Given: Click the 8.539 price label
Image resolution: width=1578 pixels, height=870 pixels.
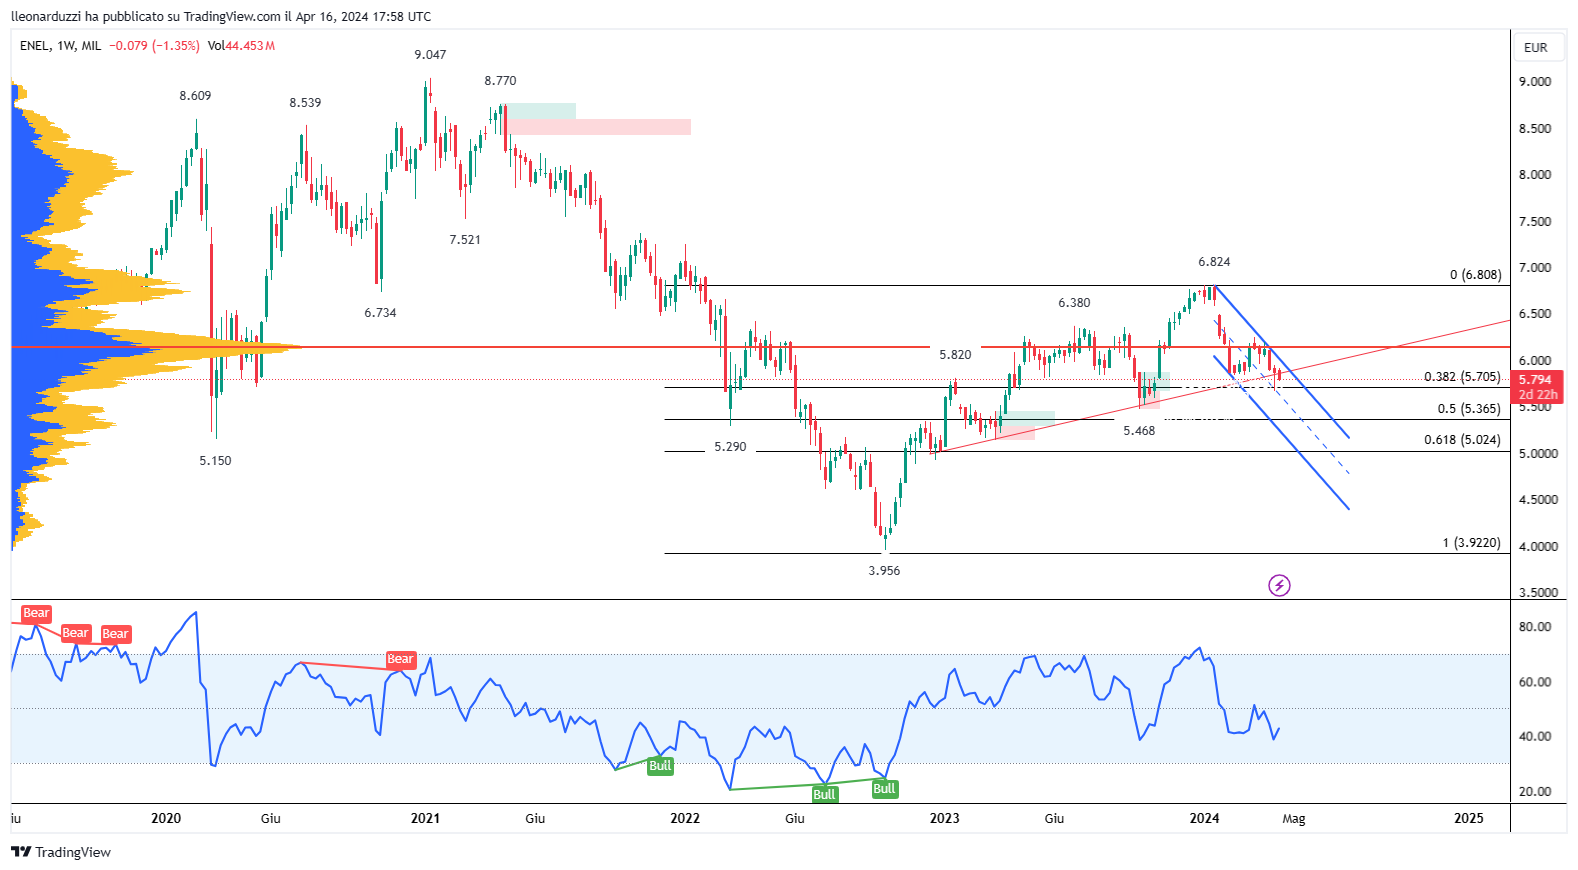Looking at the screenshot, I should pyautogui.click(x=305, y=103).
